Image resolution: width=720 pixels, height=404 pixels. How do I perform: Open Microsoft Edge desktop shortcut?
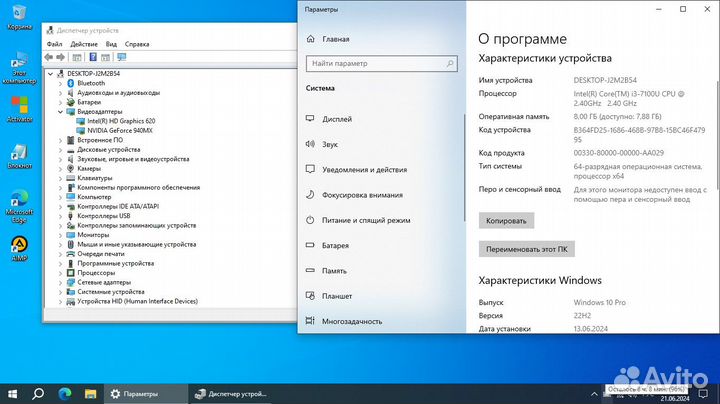pos(19,206)
